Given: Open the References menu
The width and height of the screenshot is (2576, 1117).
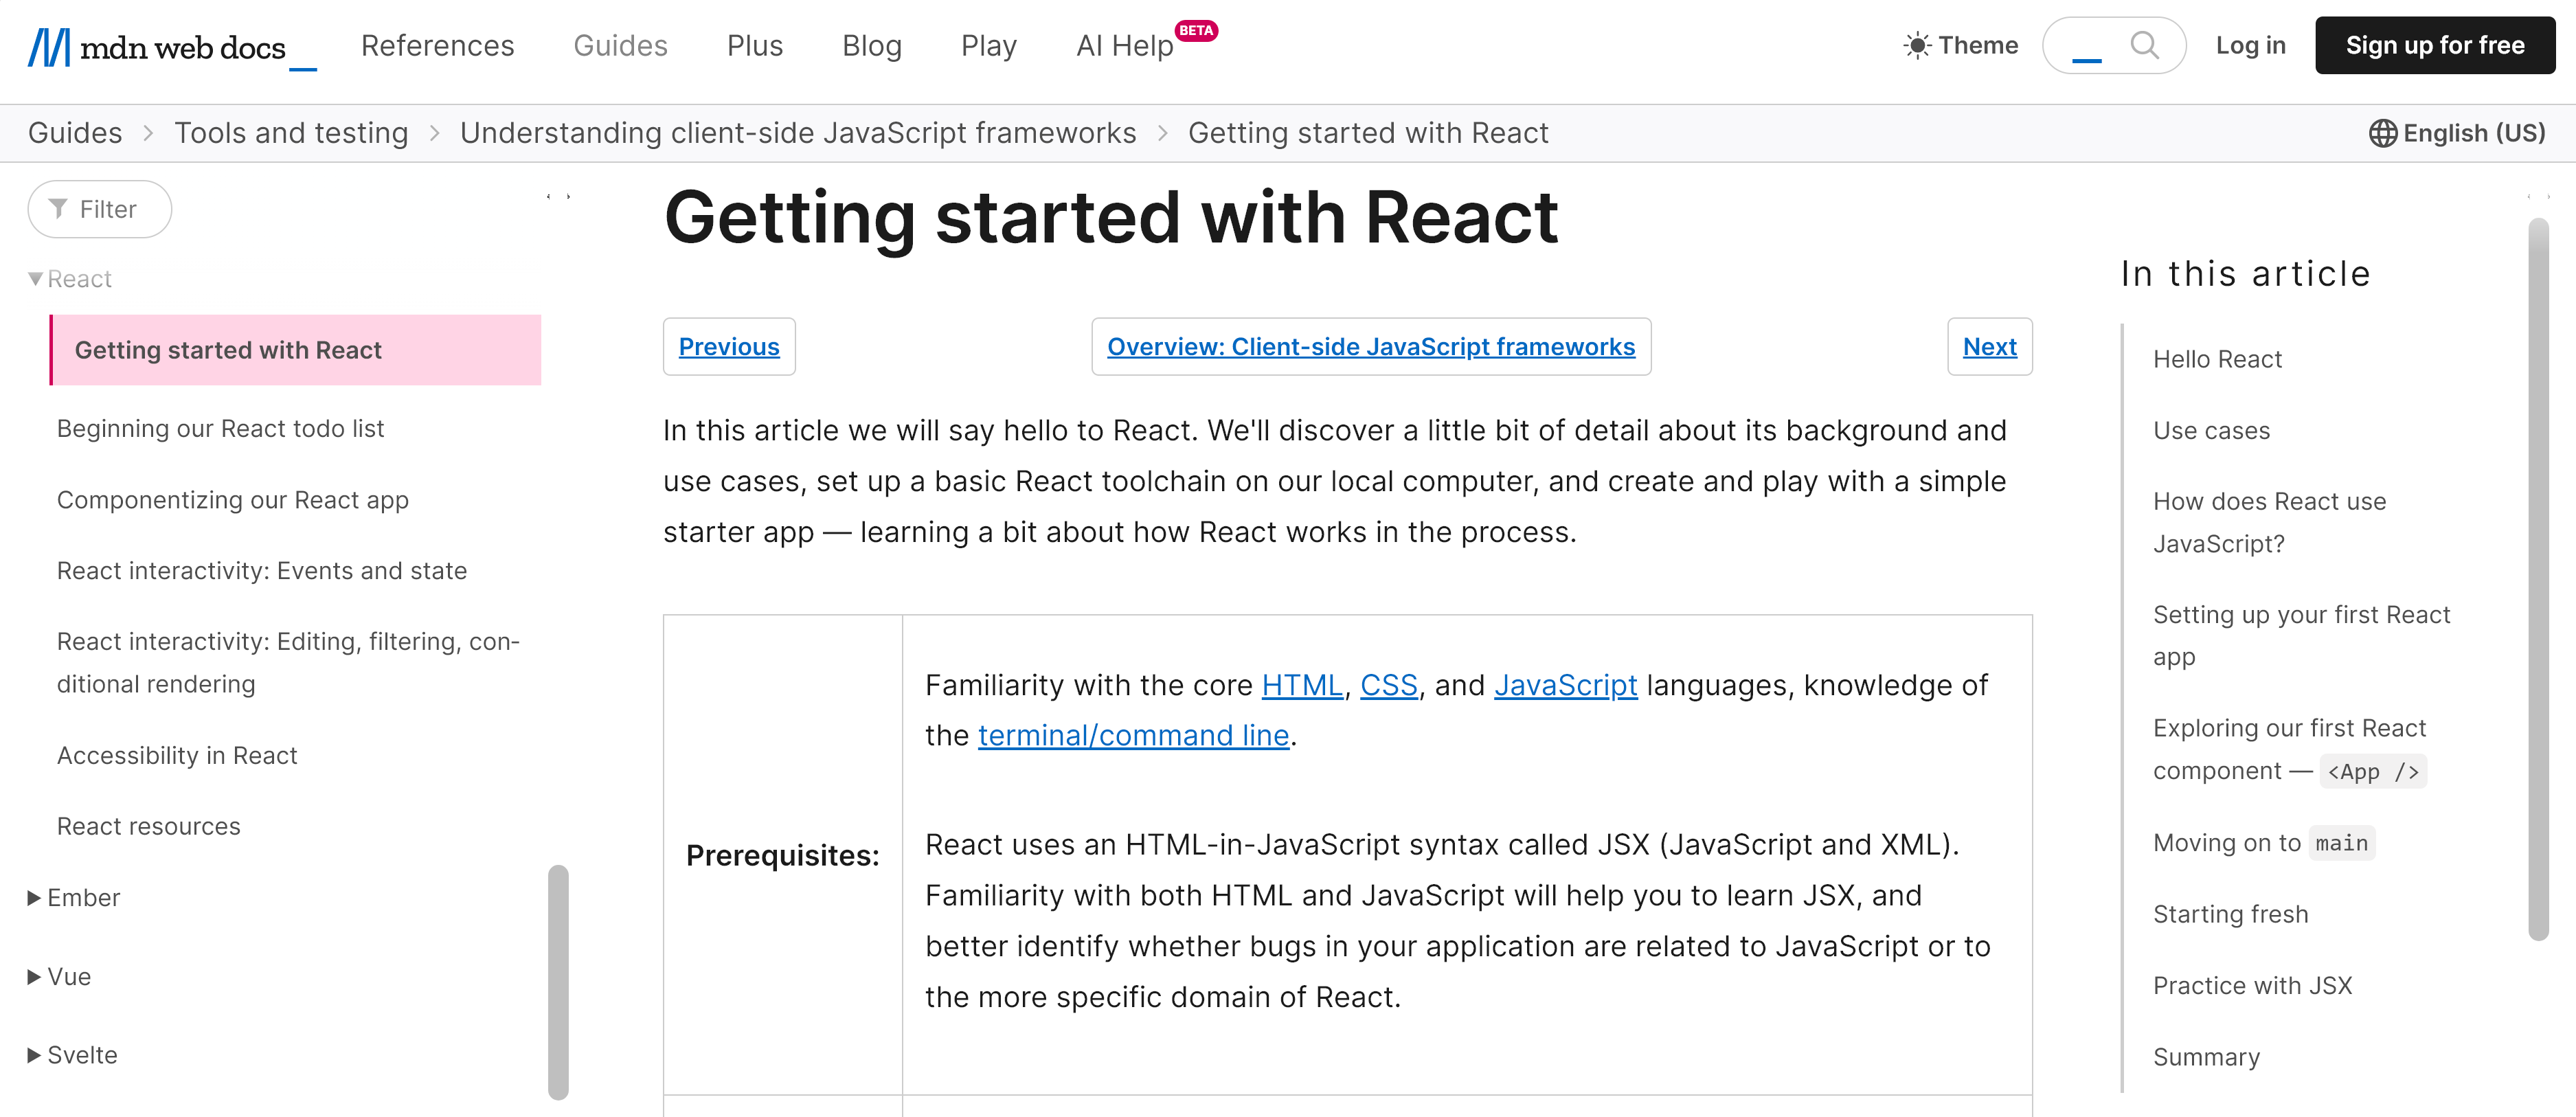Looking at the screenshot, I should (x=437, y=46).
